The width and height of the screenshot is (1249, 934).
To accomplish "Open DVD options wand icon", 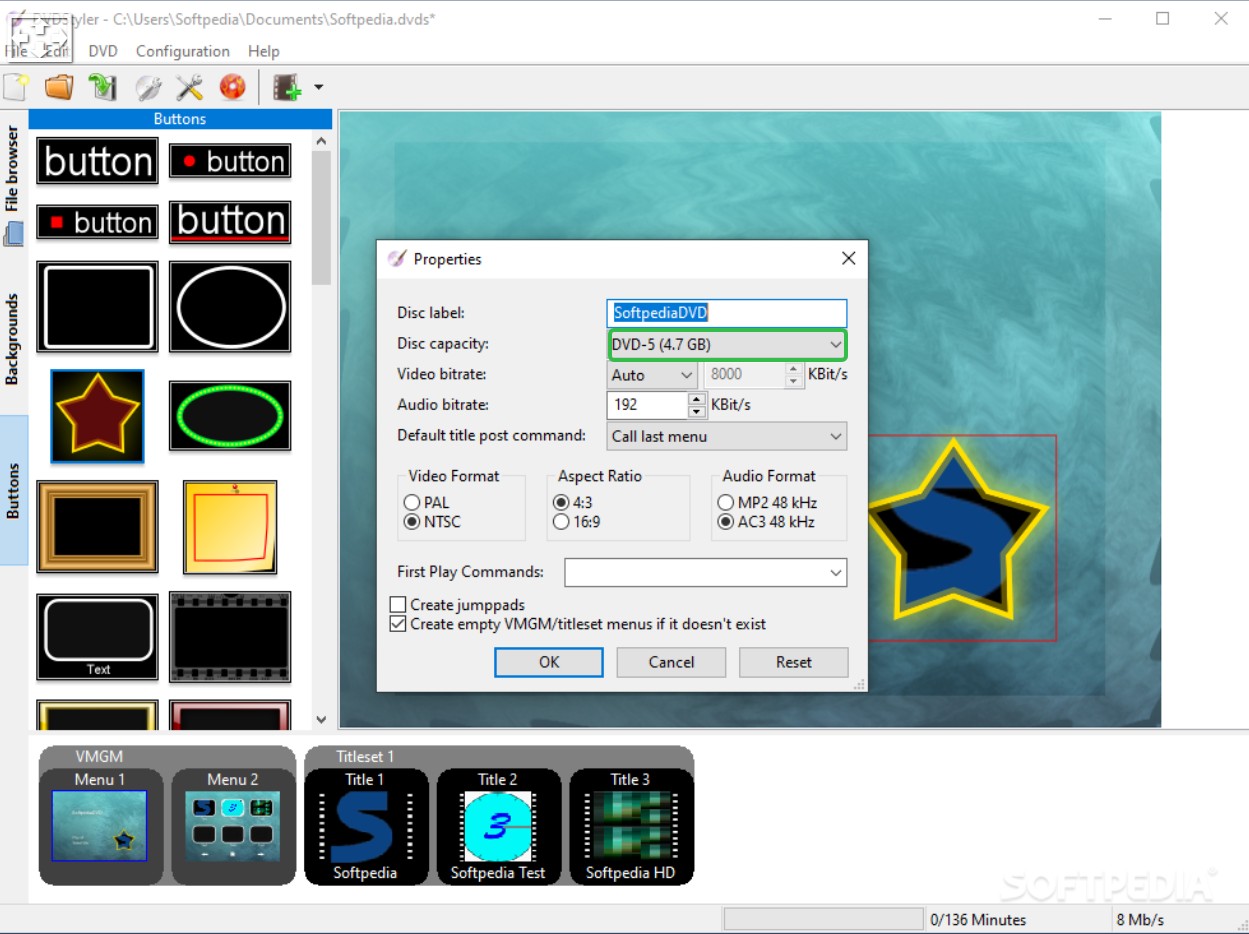I will click(x=147, y=88).
